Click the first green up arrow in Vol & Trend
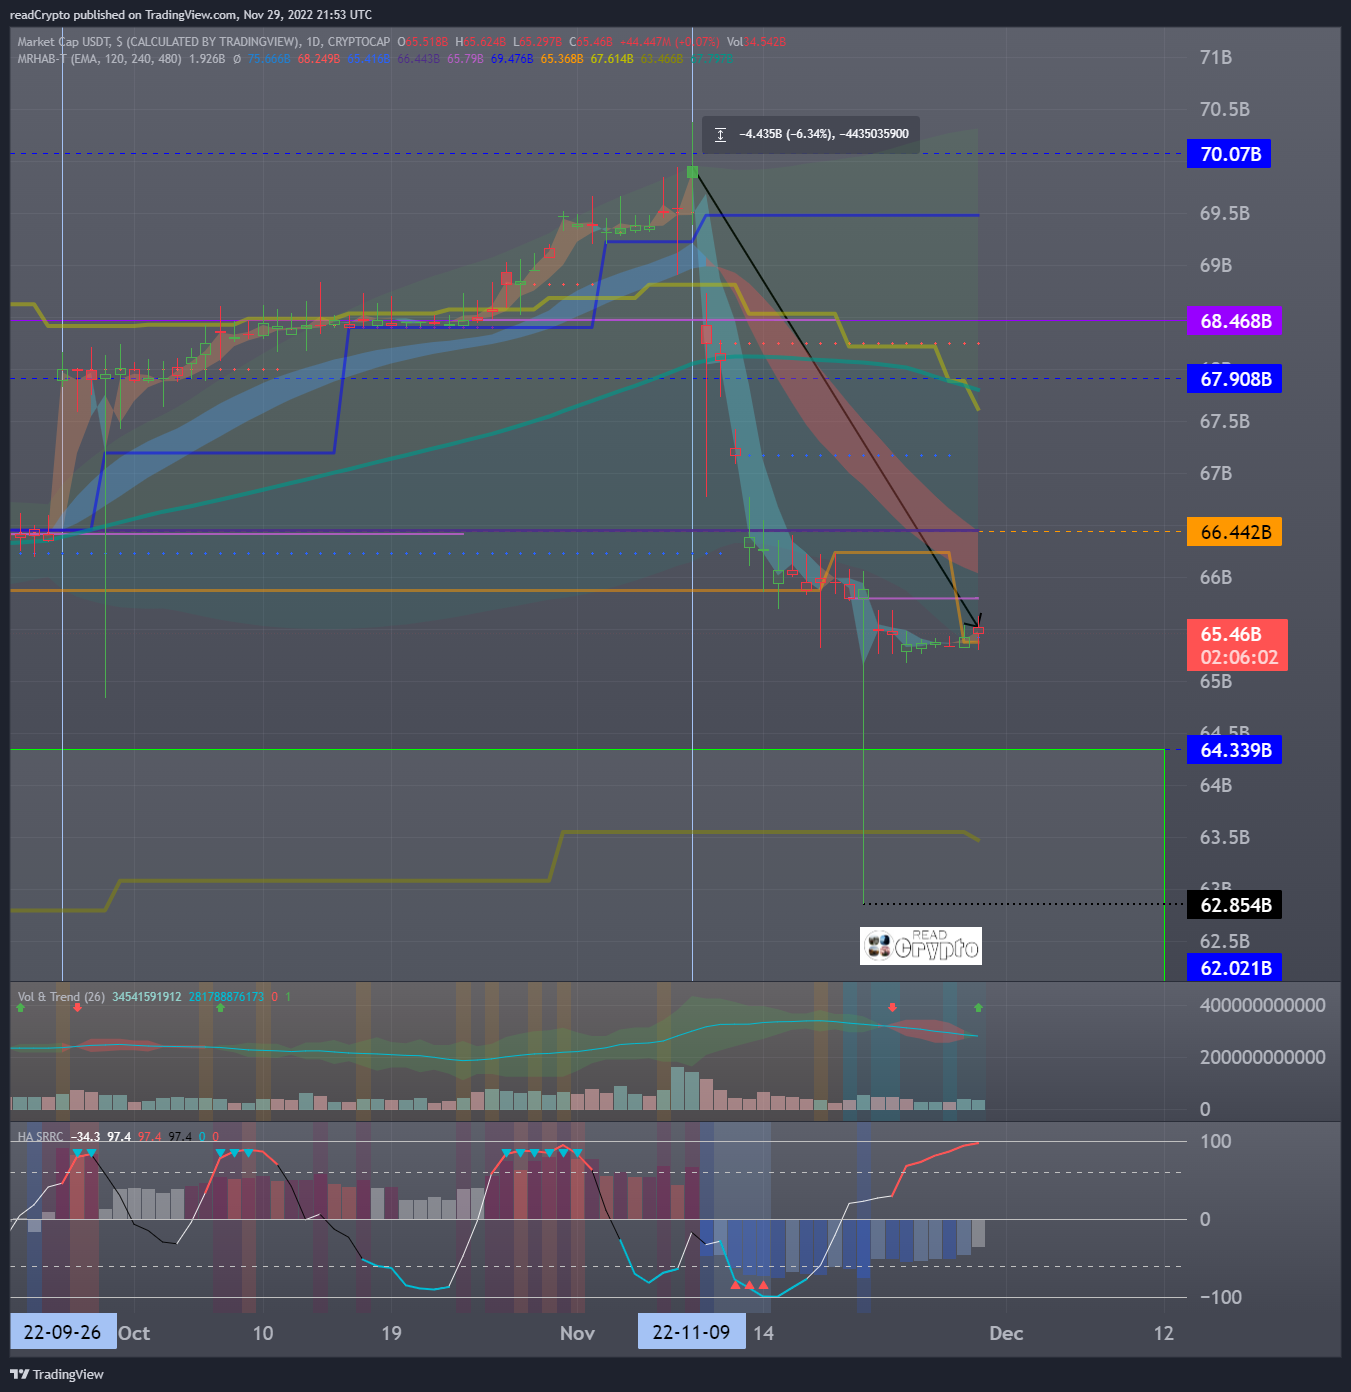Viewport: 1351px width, 1392px height. (x=21, y=1008)
